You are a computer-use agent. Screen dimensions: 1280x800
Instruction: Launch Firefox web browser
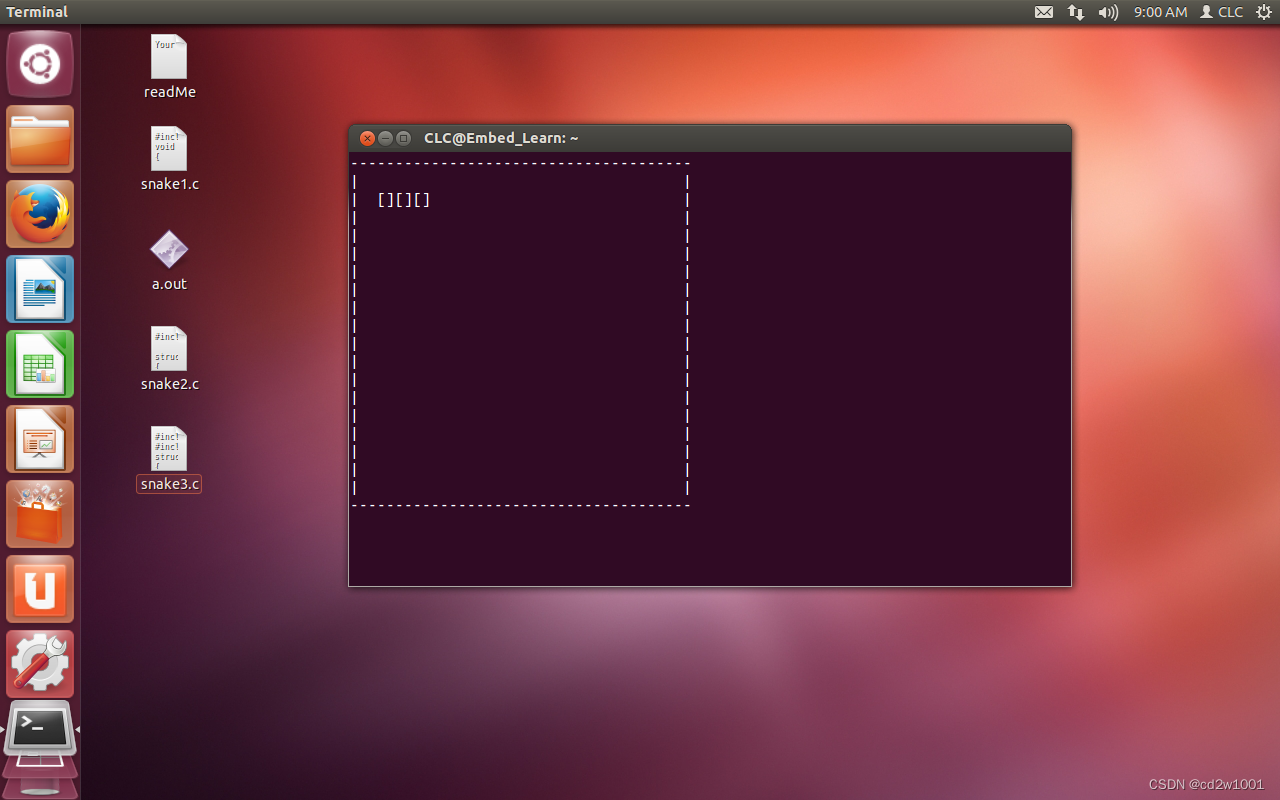coord(40,215)
